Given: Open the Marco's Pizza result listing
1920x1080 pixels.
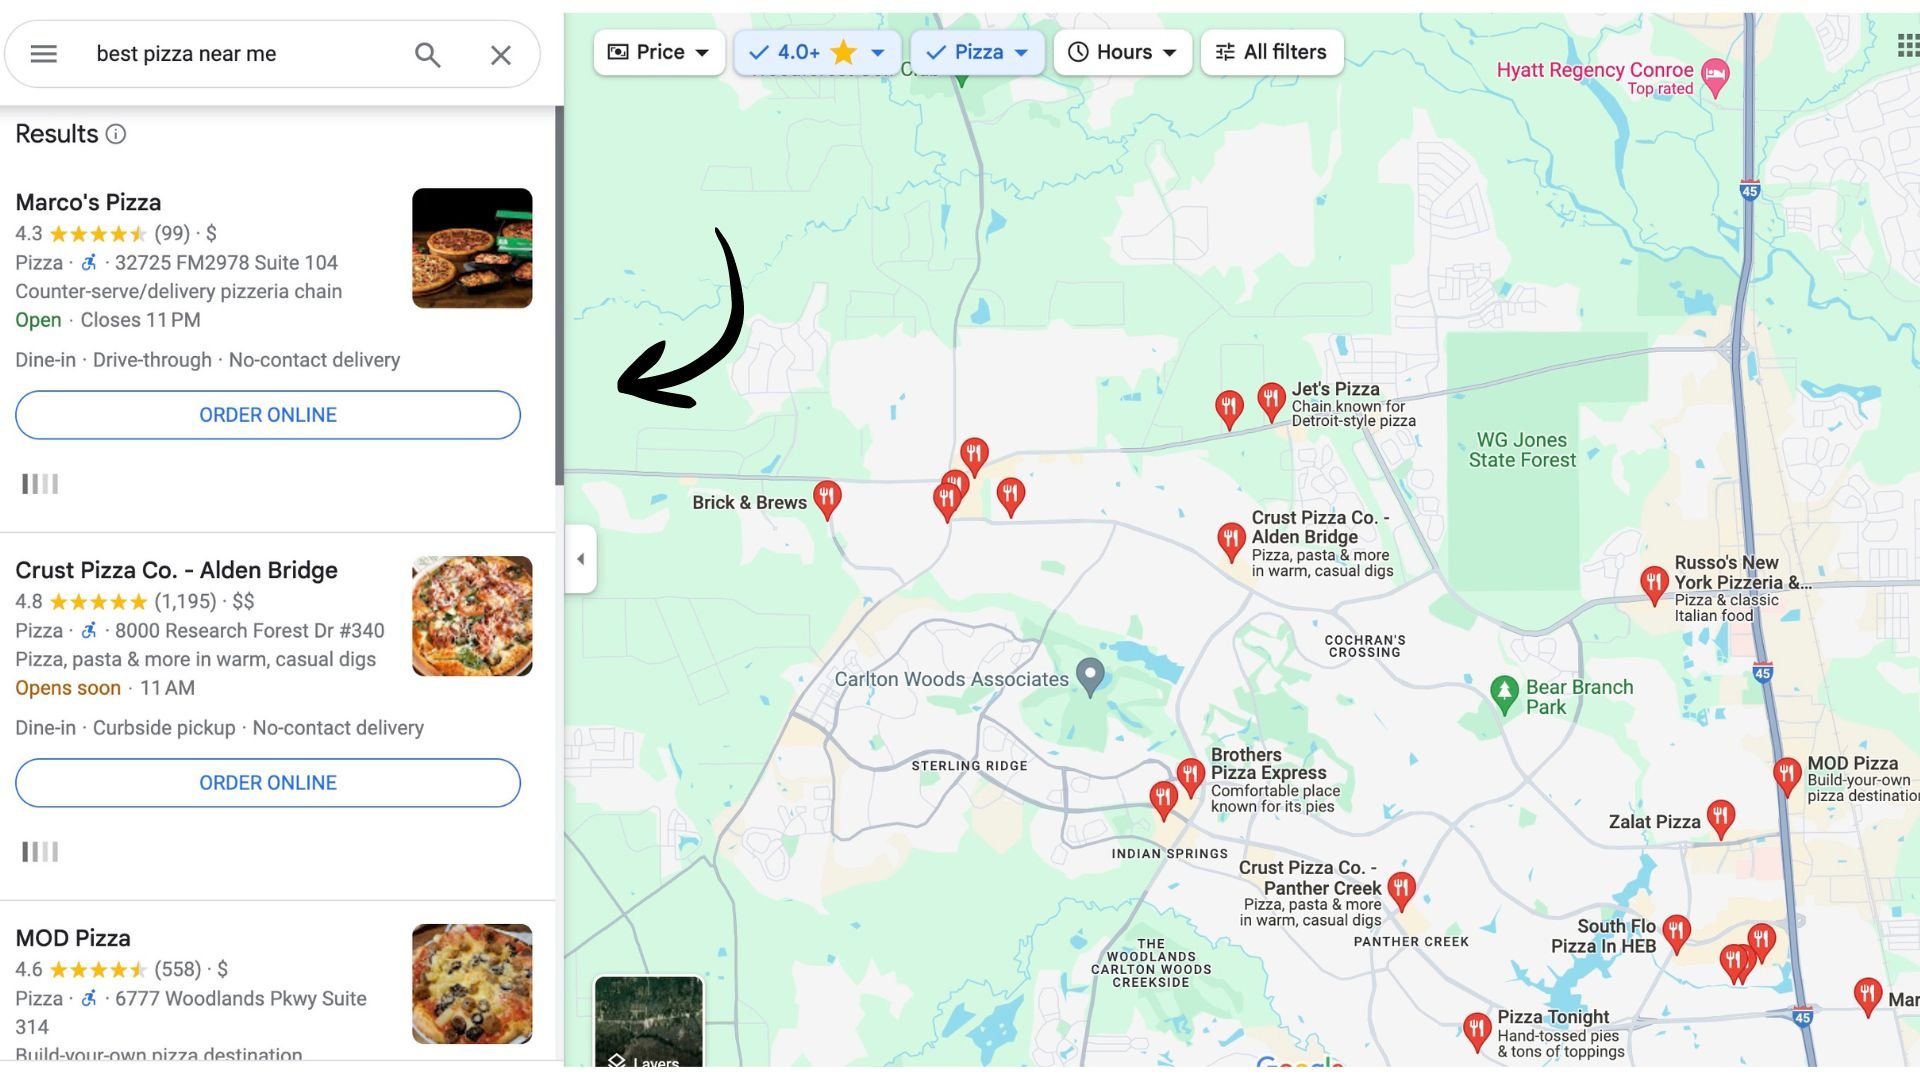Looking at the screenshot, I should 88,202.
